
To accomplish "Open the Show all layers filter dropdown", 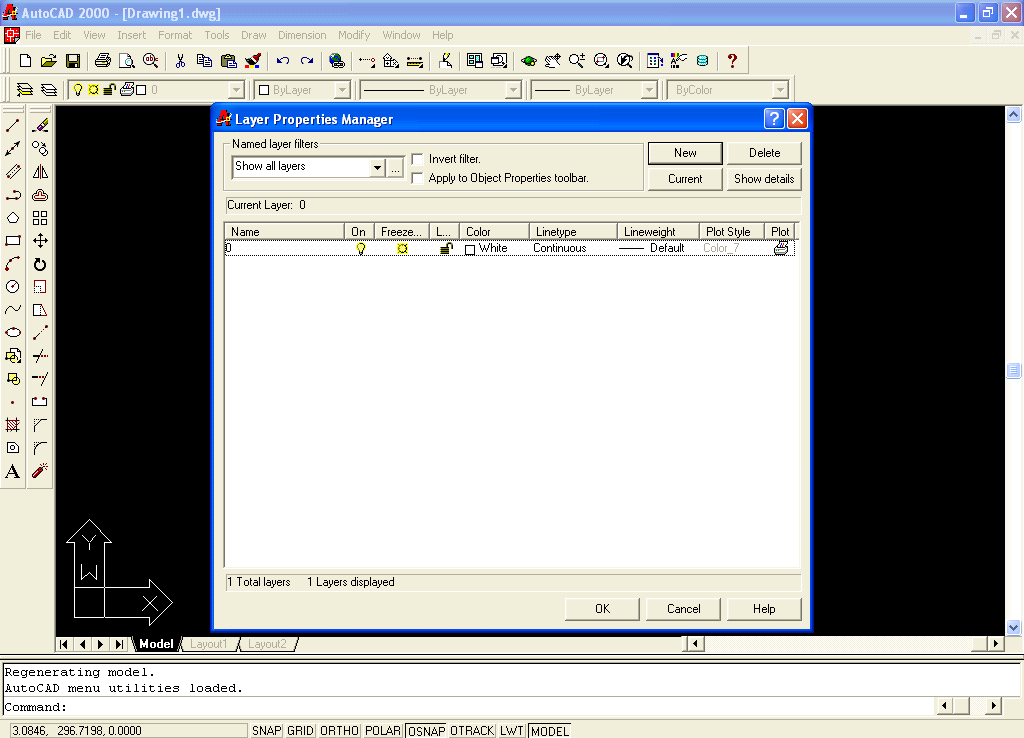I will click(x=377, y=168).
